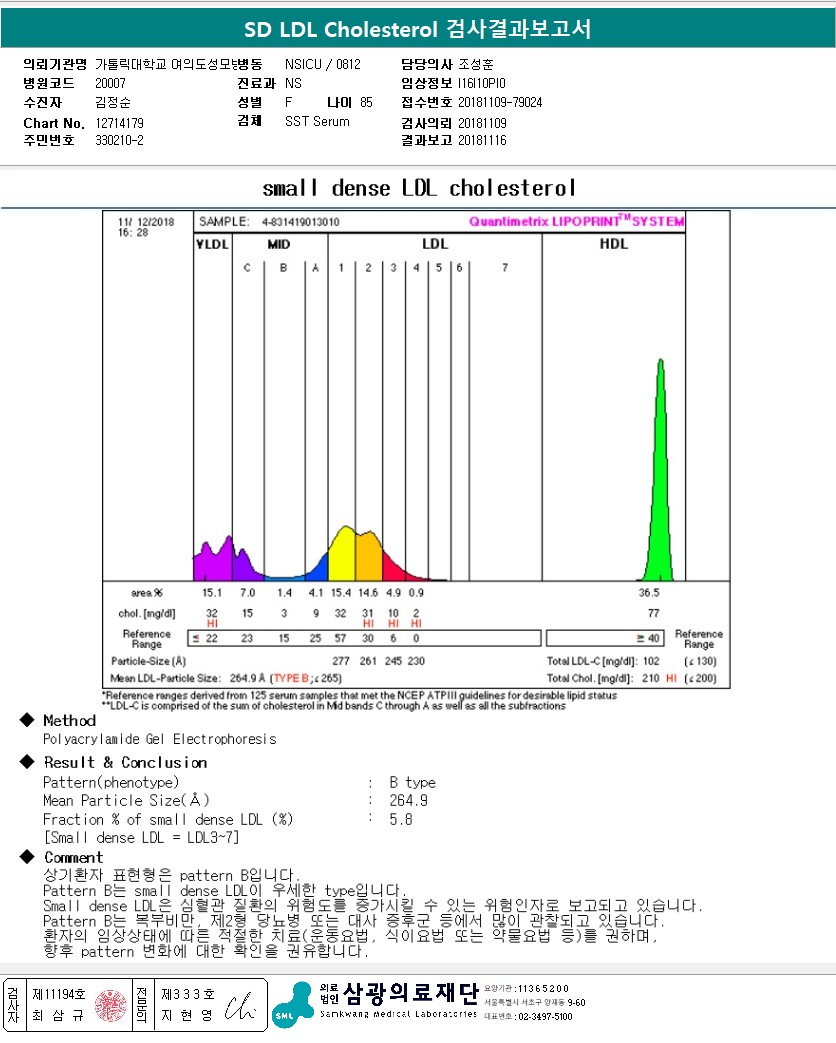Select particle size value 277

click(341, 661)
